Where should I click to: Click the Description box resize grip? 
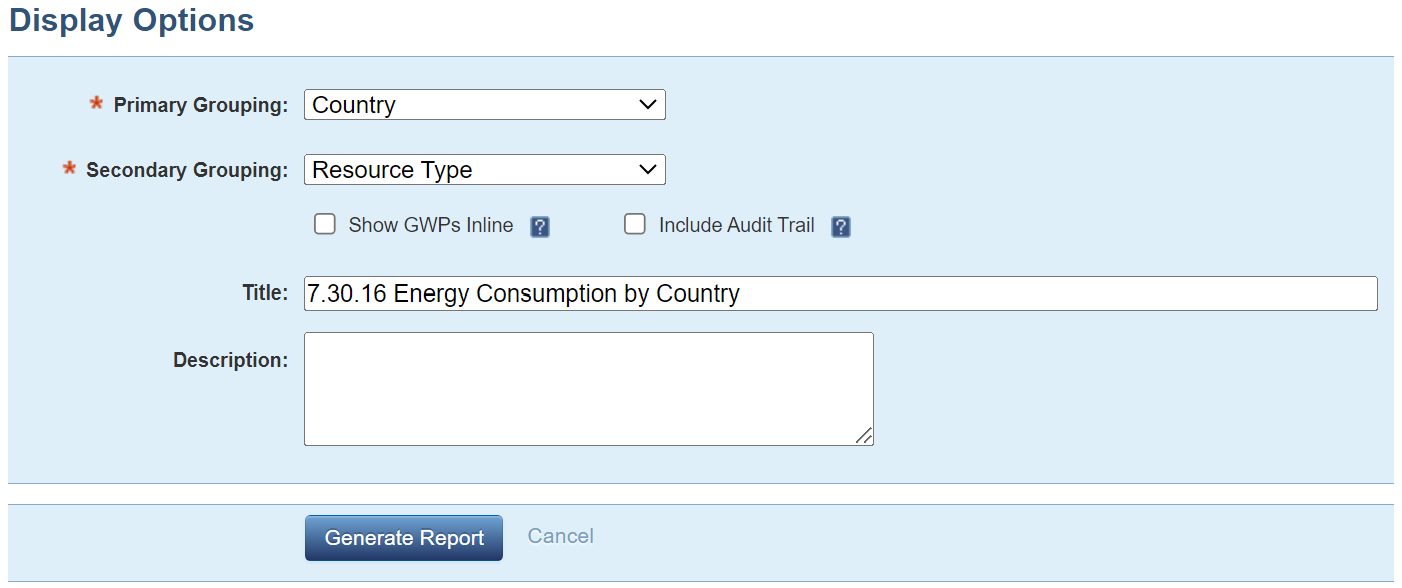[x=864, y=436]
